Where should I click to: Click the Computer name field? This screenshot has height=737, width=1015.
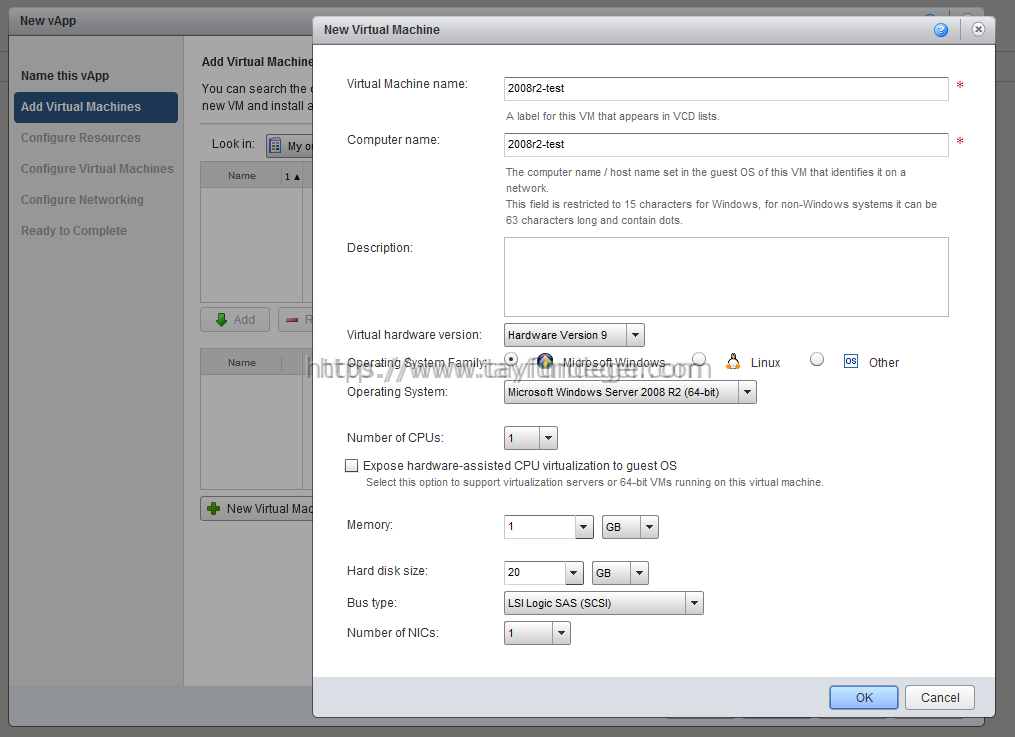(726, 144)
